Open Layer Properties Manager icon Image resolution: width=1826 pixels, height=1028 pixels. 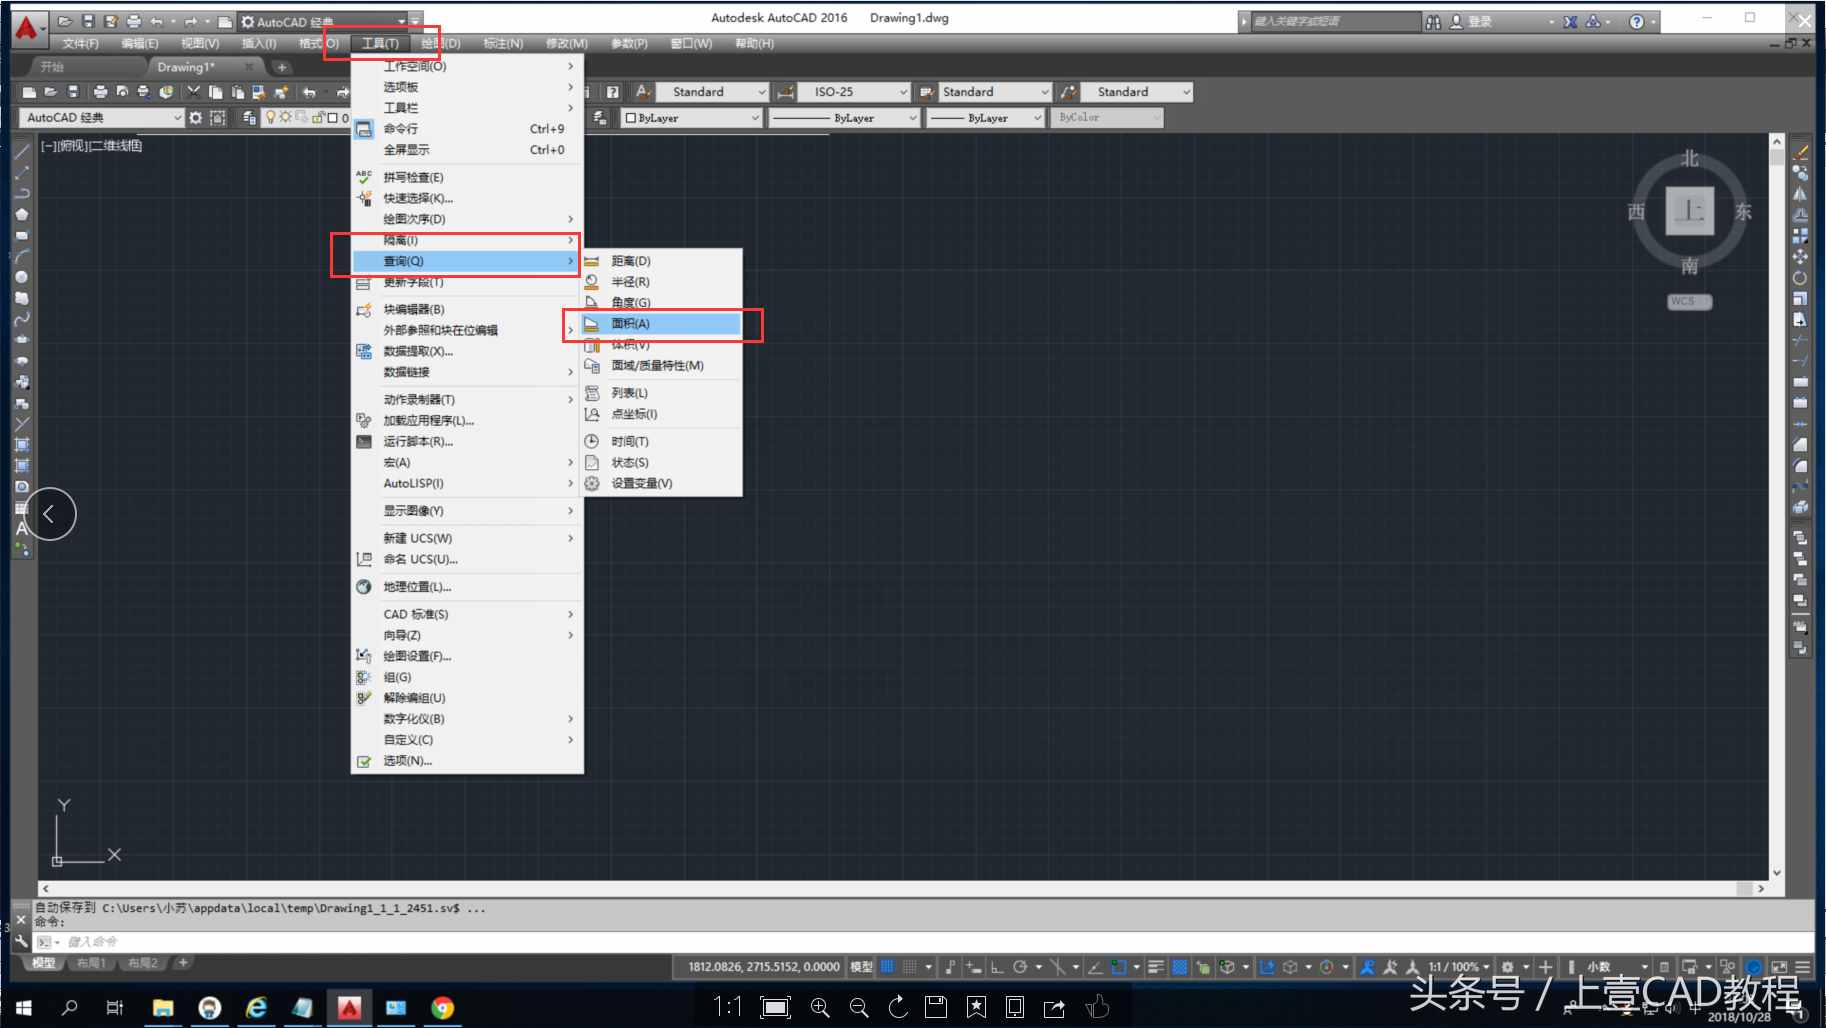[x=249, y=118]
